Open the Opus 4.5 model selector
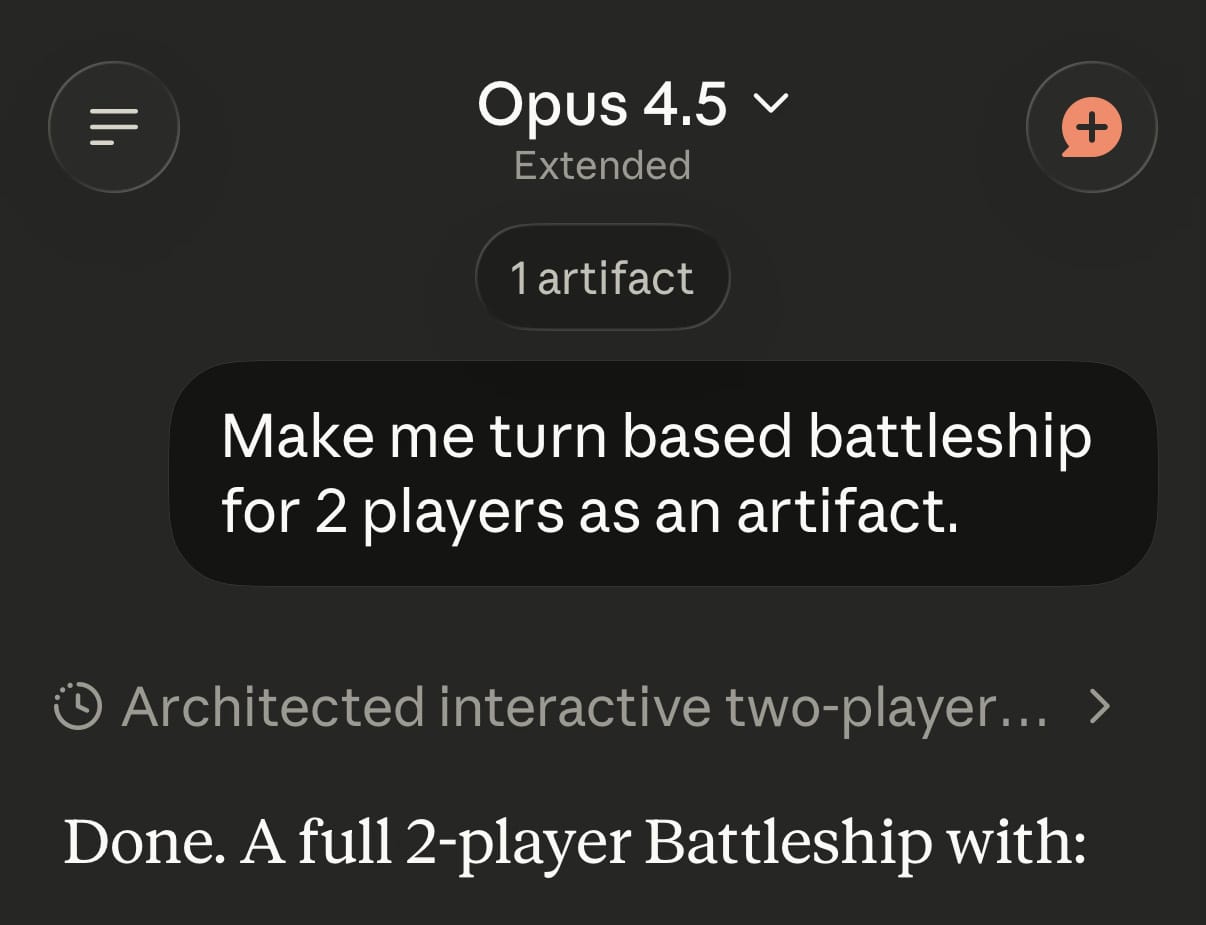The image size is (1206, 925). click(x=632, y=104)
